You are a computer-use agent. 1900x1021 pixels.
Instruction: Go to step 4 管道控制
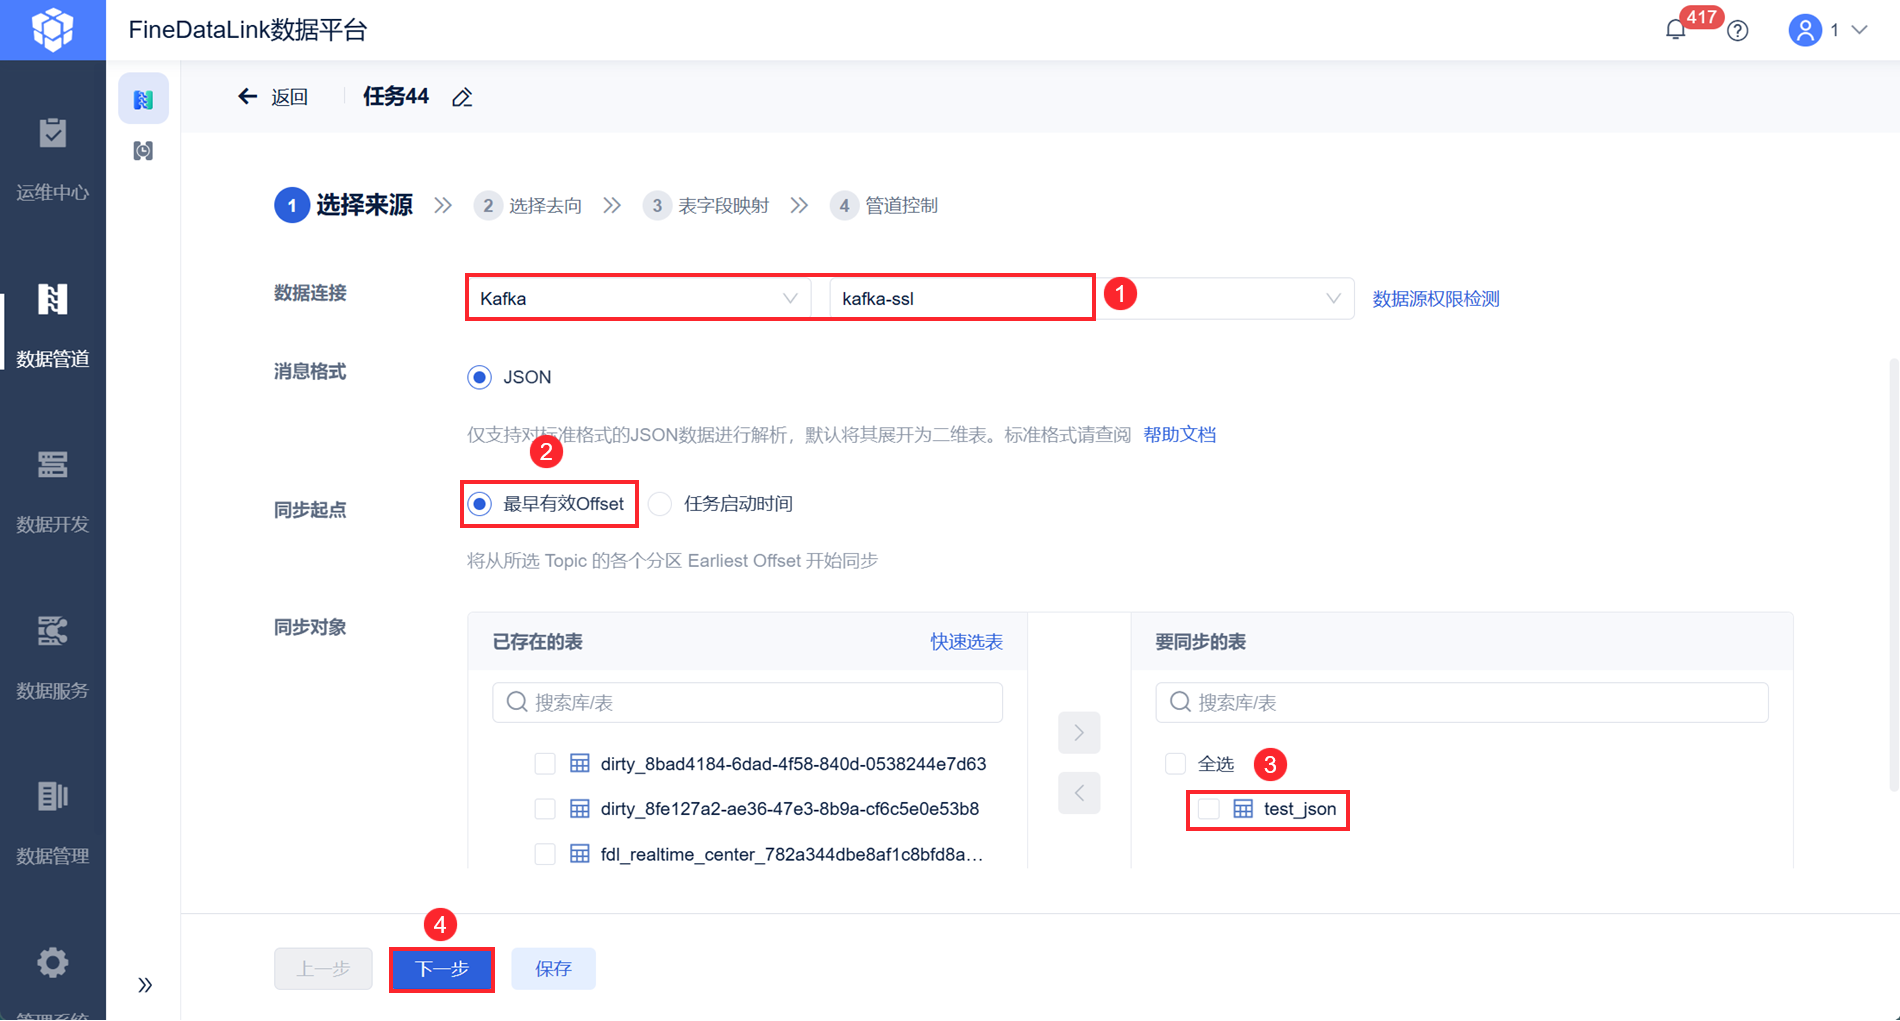(884, 205)
